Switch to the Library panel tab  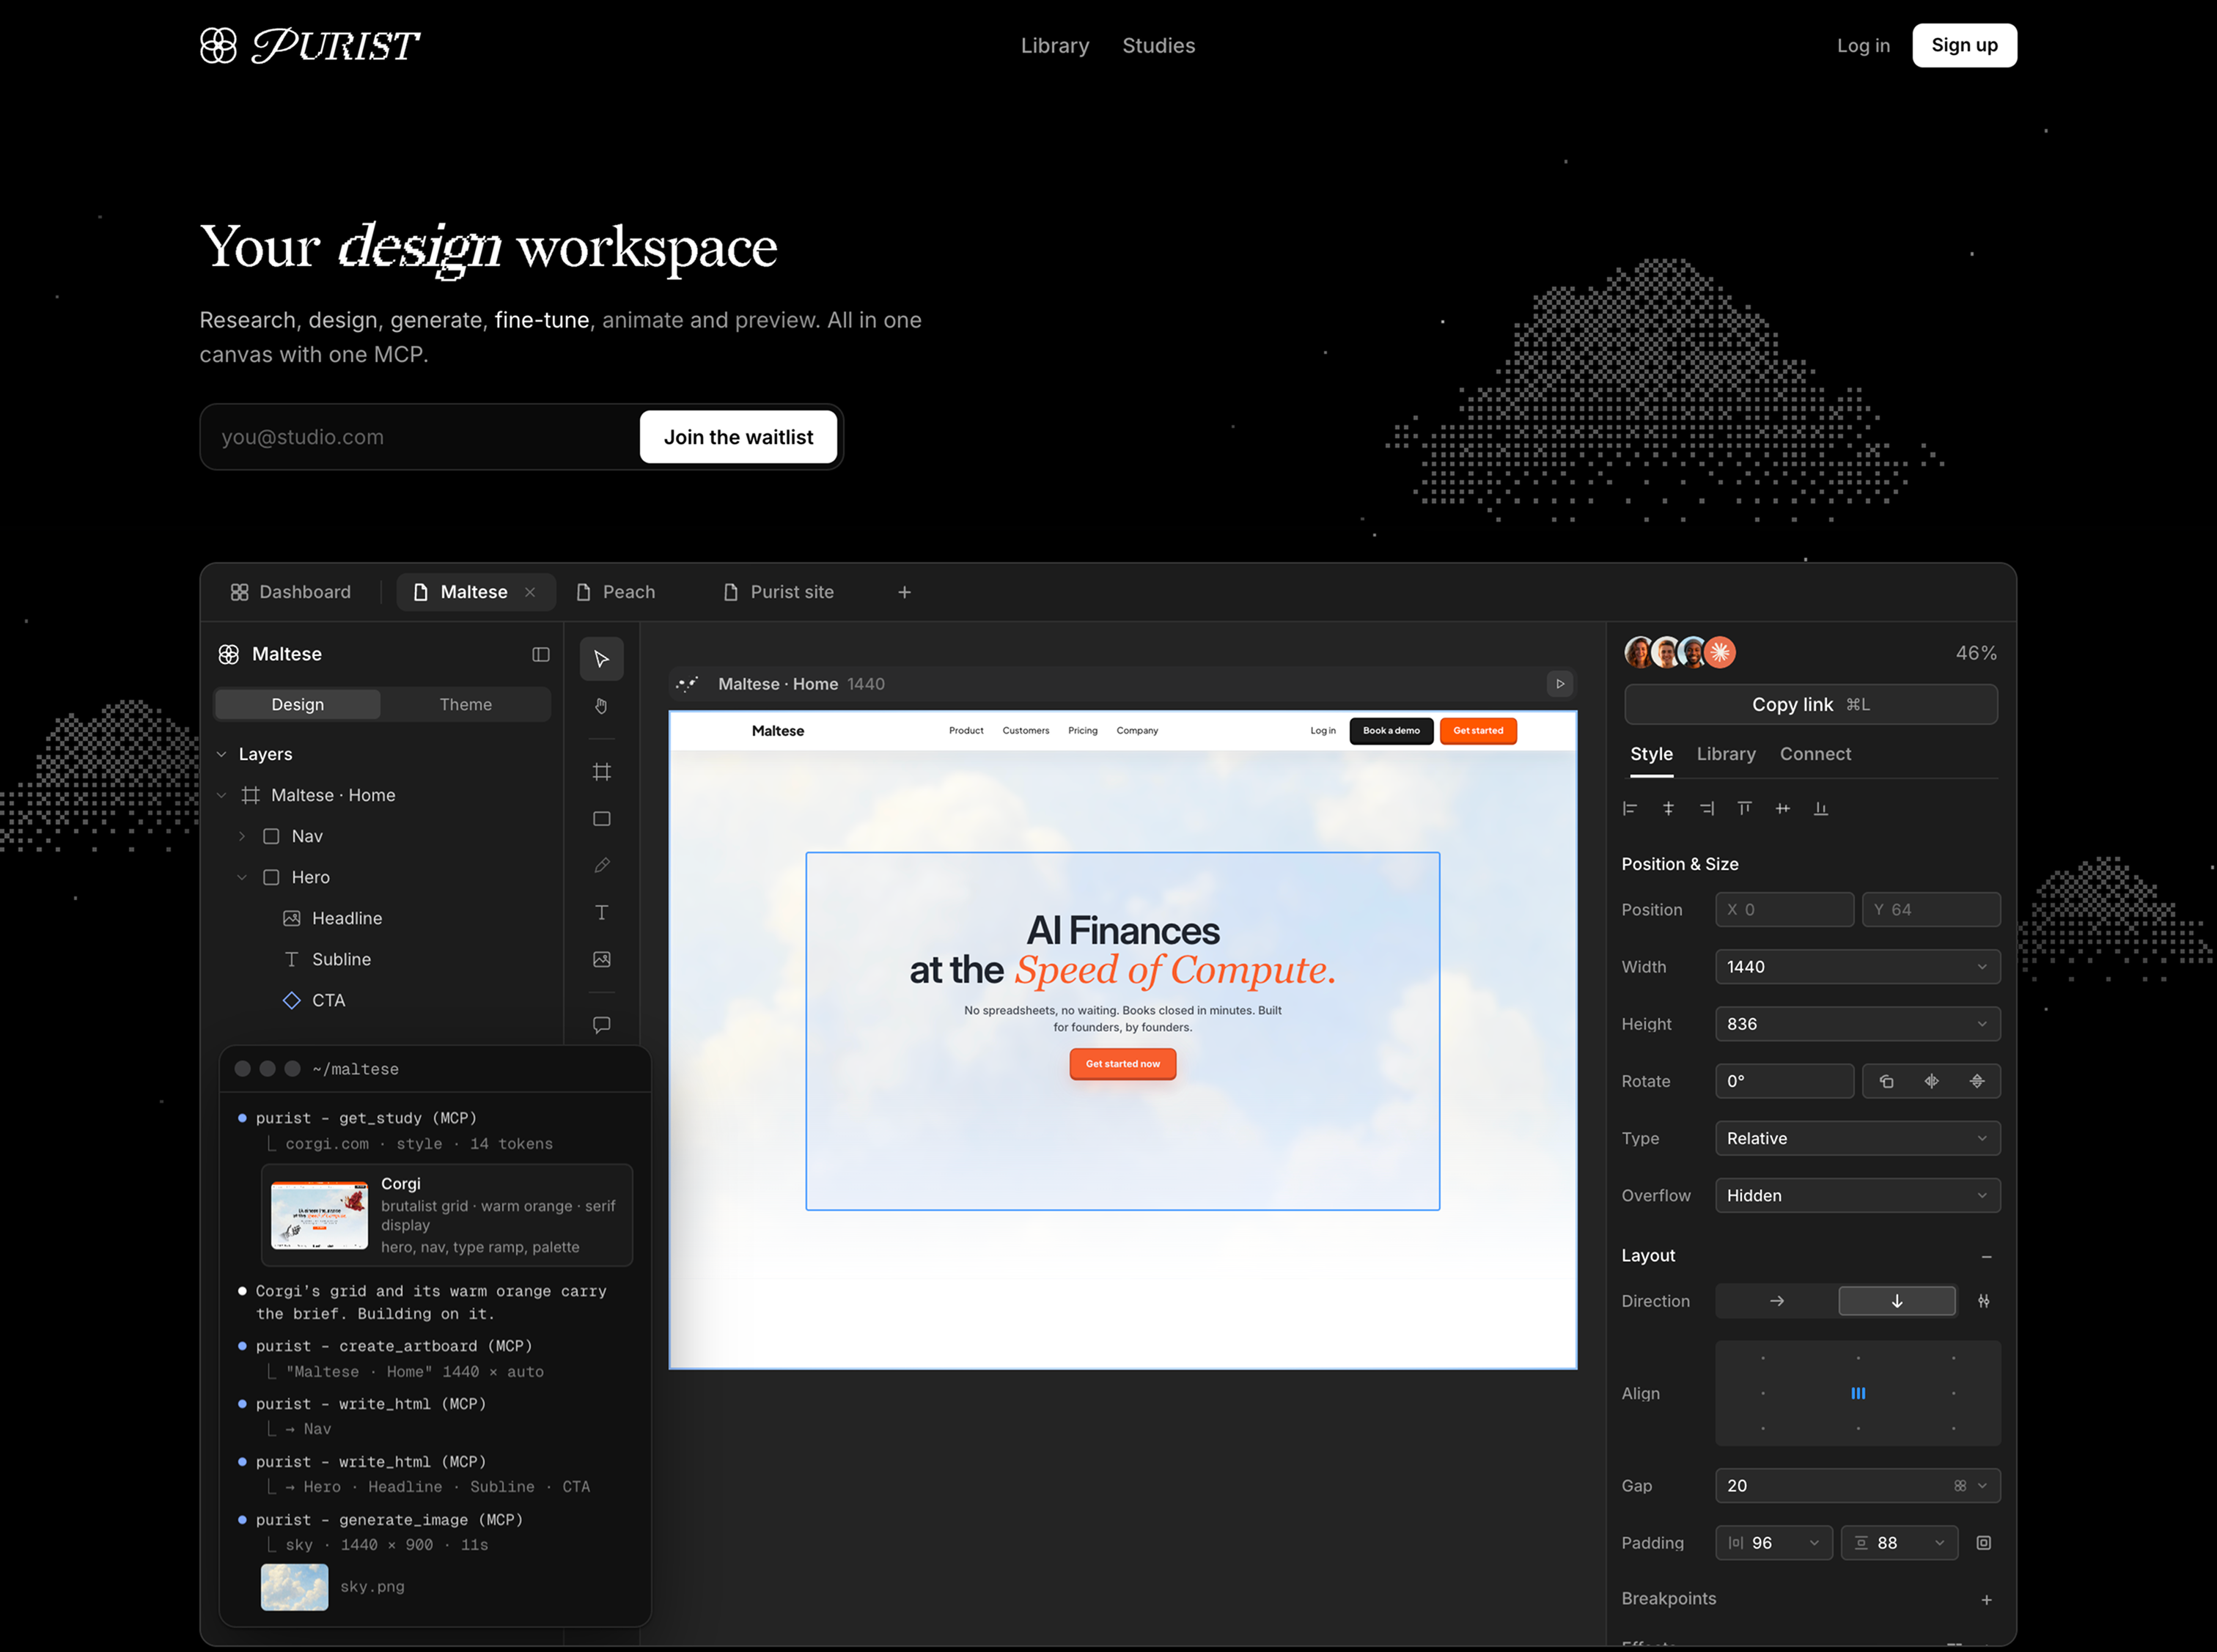(1725, 754)
